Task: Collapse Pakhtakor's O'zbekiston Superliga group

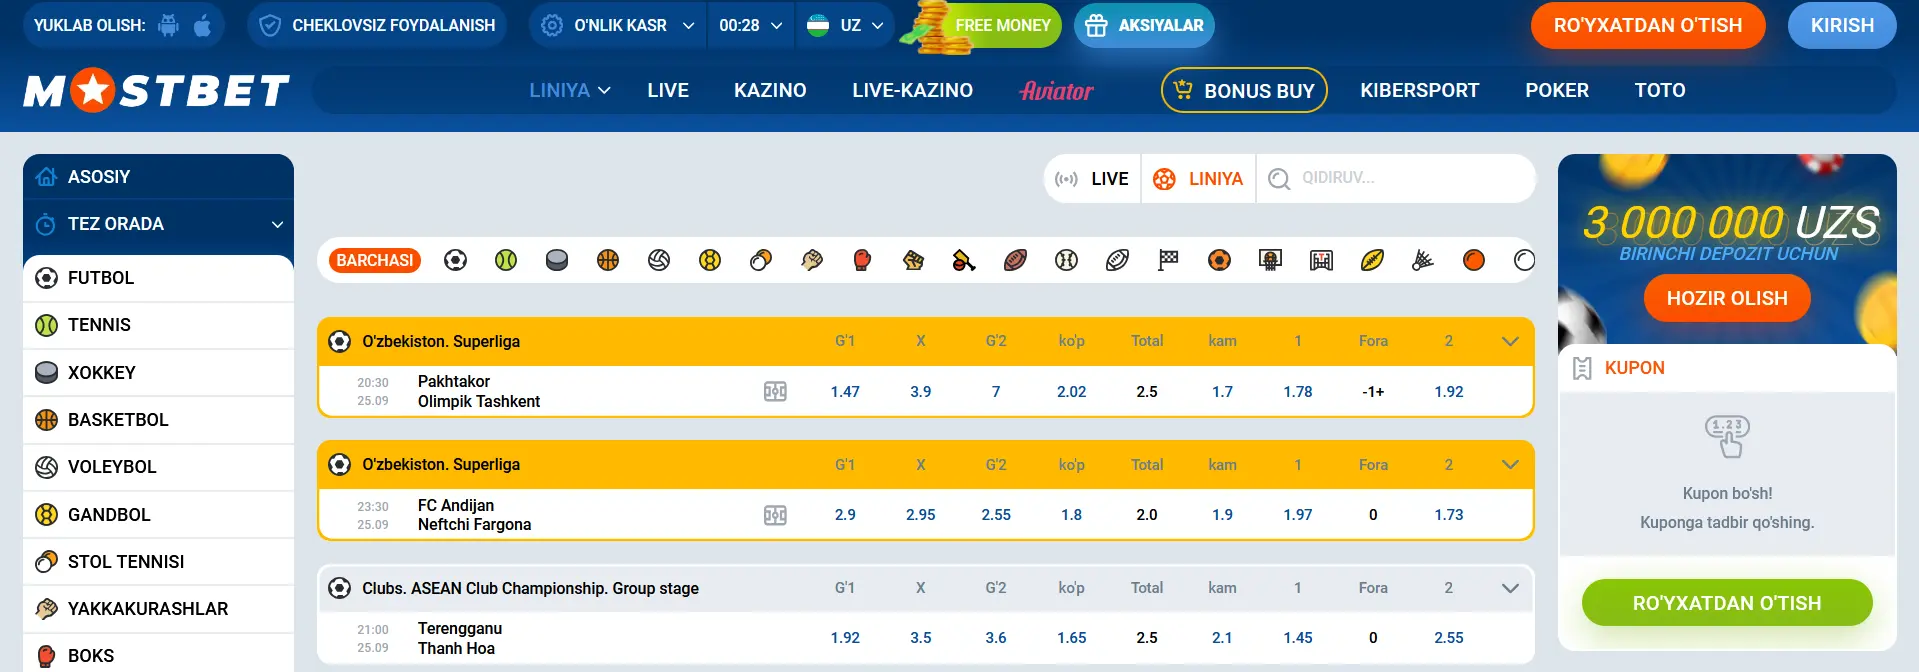Action: [x=1510, y=341]
